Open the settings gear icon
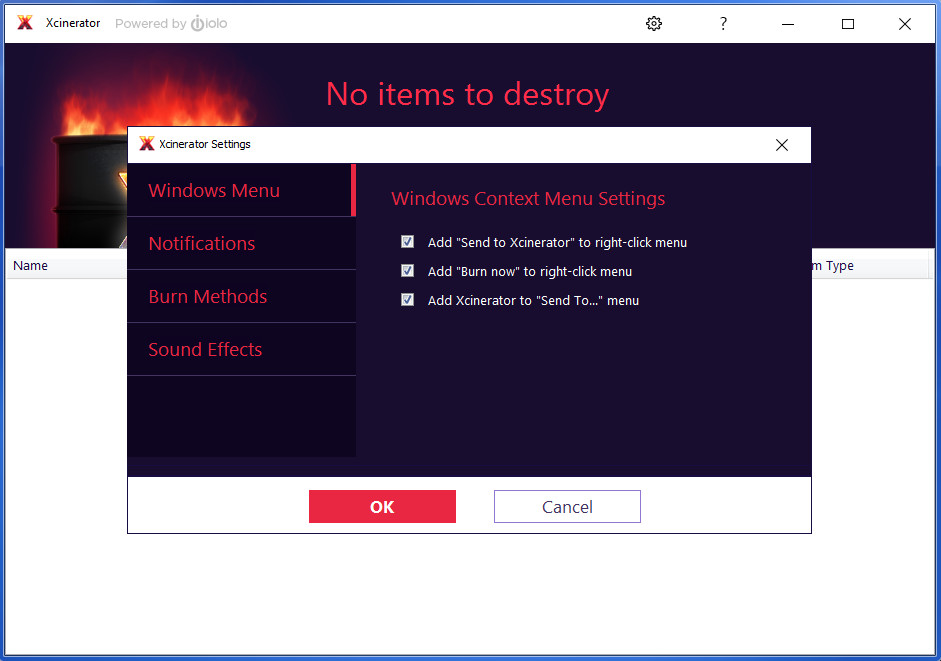 pyautogui.click(x=654, y=23)
